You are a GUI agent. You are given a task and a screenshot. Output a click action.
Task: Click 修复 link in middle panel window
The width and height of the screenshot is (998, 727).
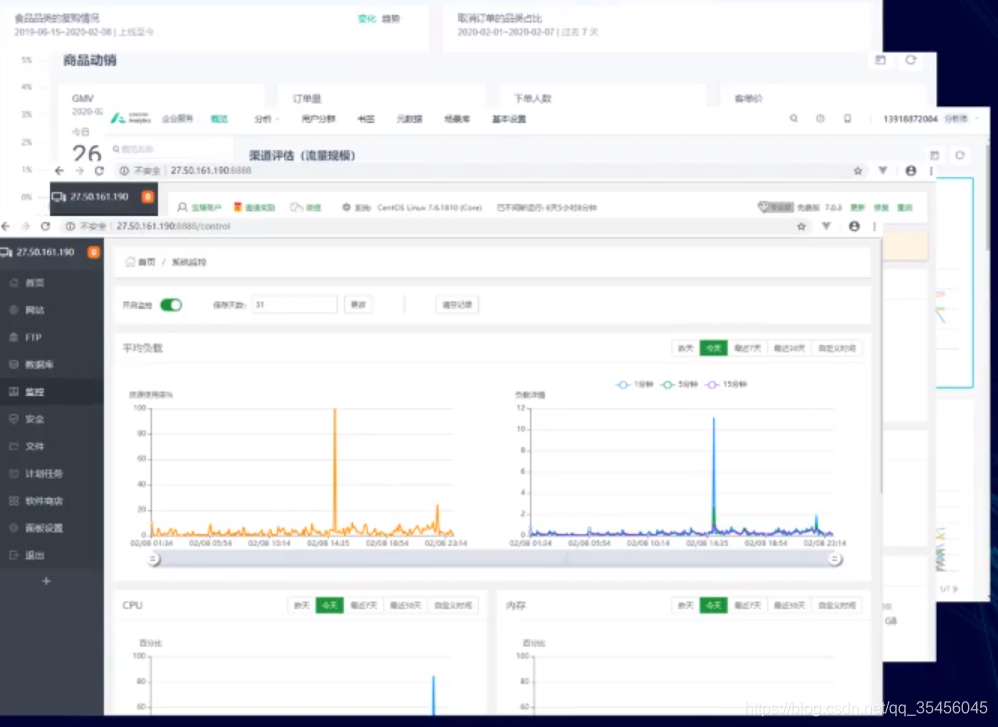tap(881, 208)
